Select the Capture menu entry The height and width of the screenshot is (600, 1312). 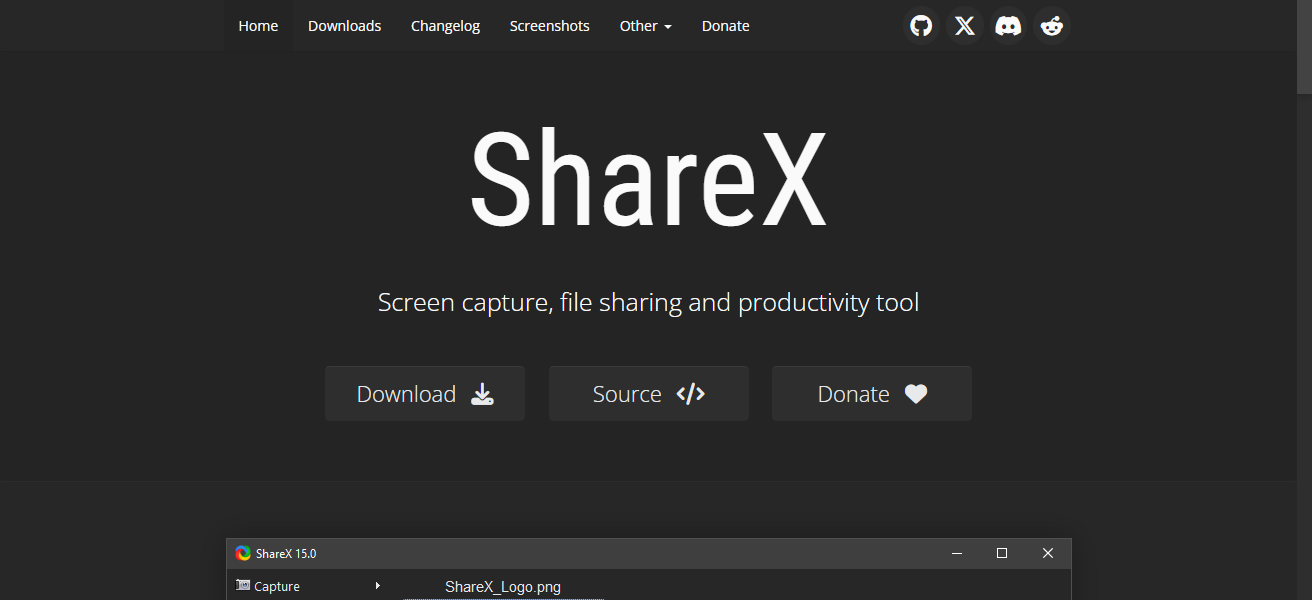point(277,587)
